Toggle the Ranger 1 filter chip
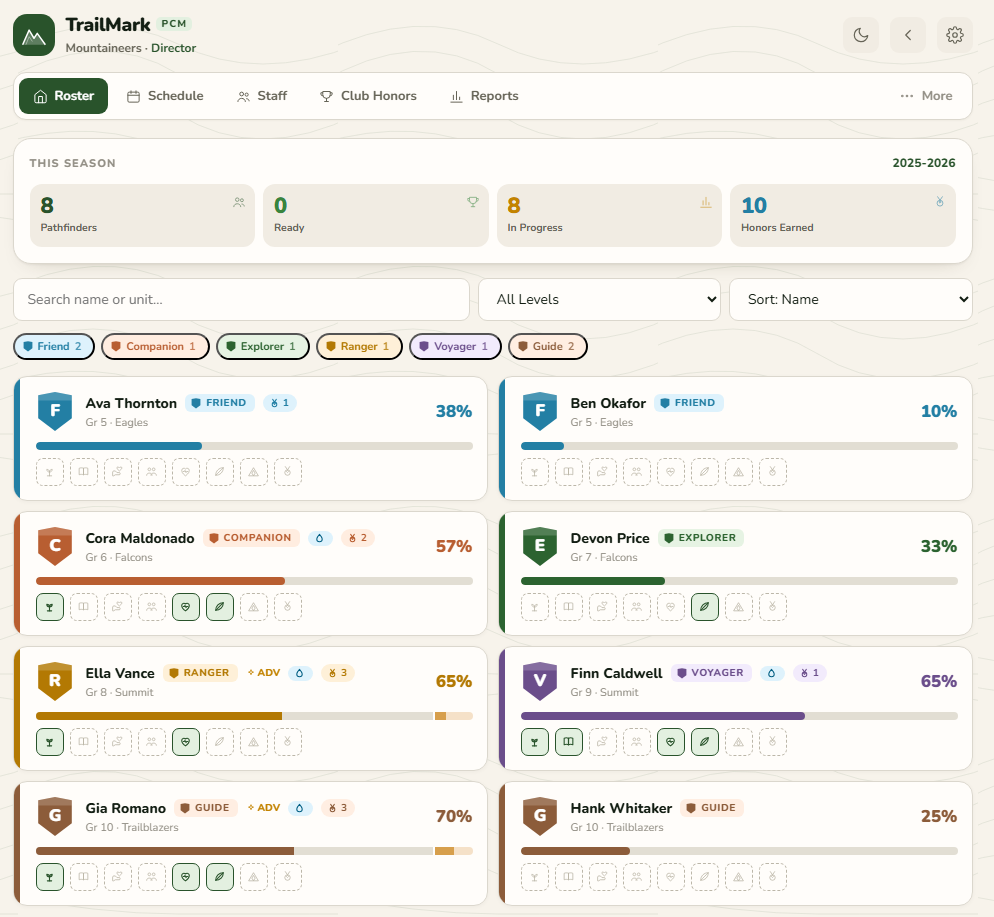 (x=359, y=347)
